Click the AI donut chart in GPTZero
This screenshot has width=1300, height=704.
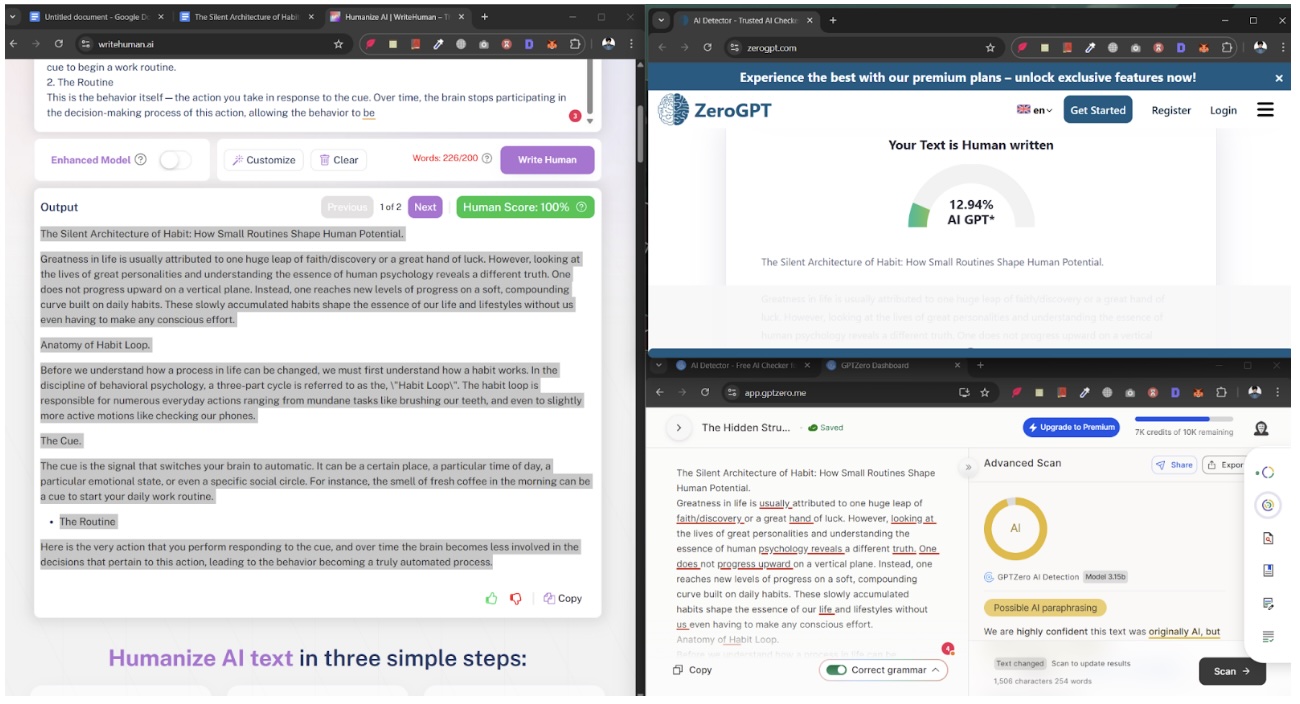(x=1015, y=527)
